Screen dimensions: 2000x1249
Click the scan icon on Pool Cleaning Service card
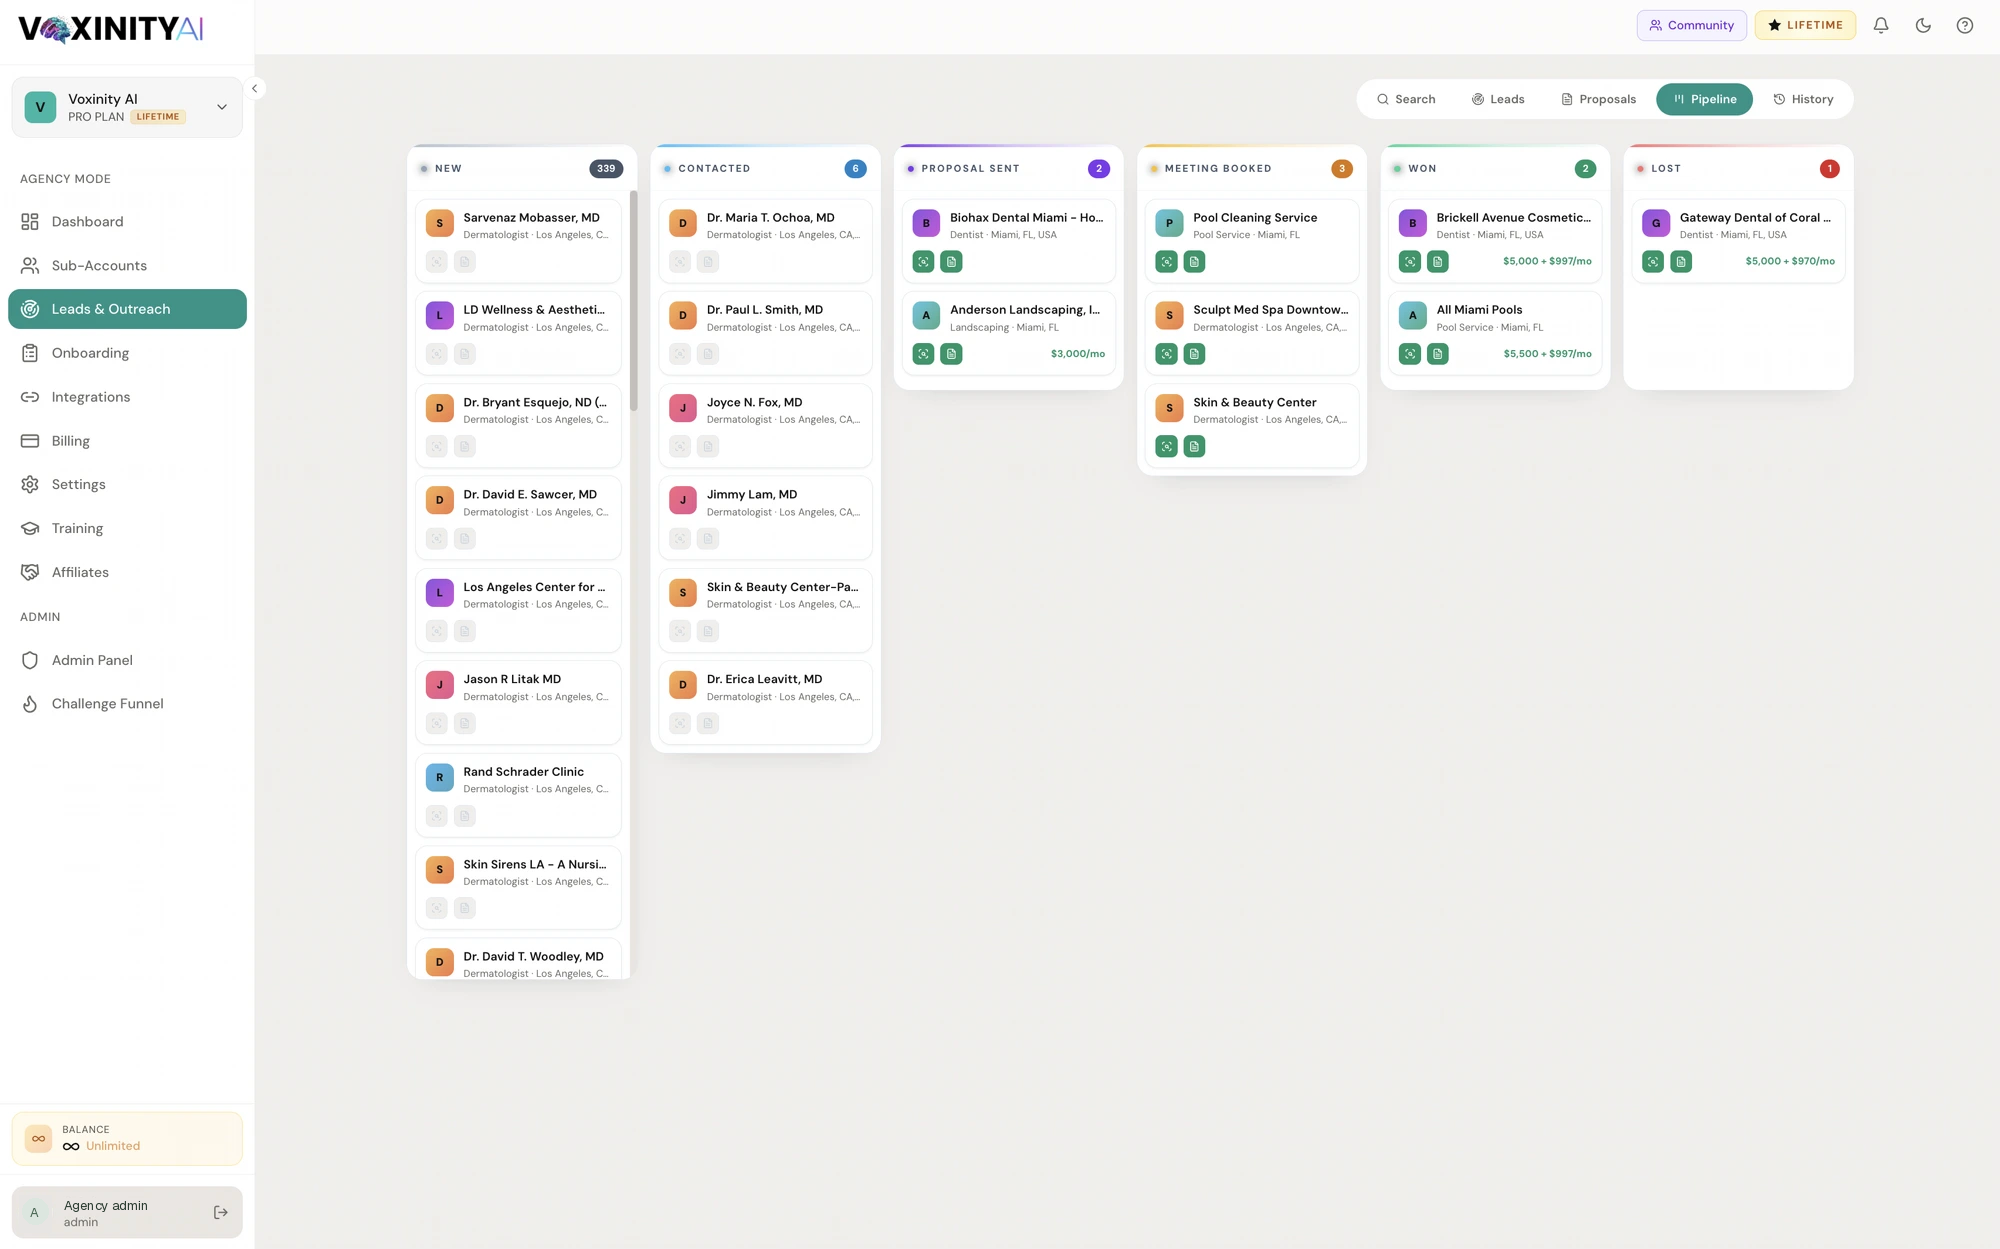click(x=1166, y=262)
